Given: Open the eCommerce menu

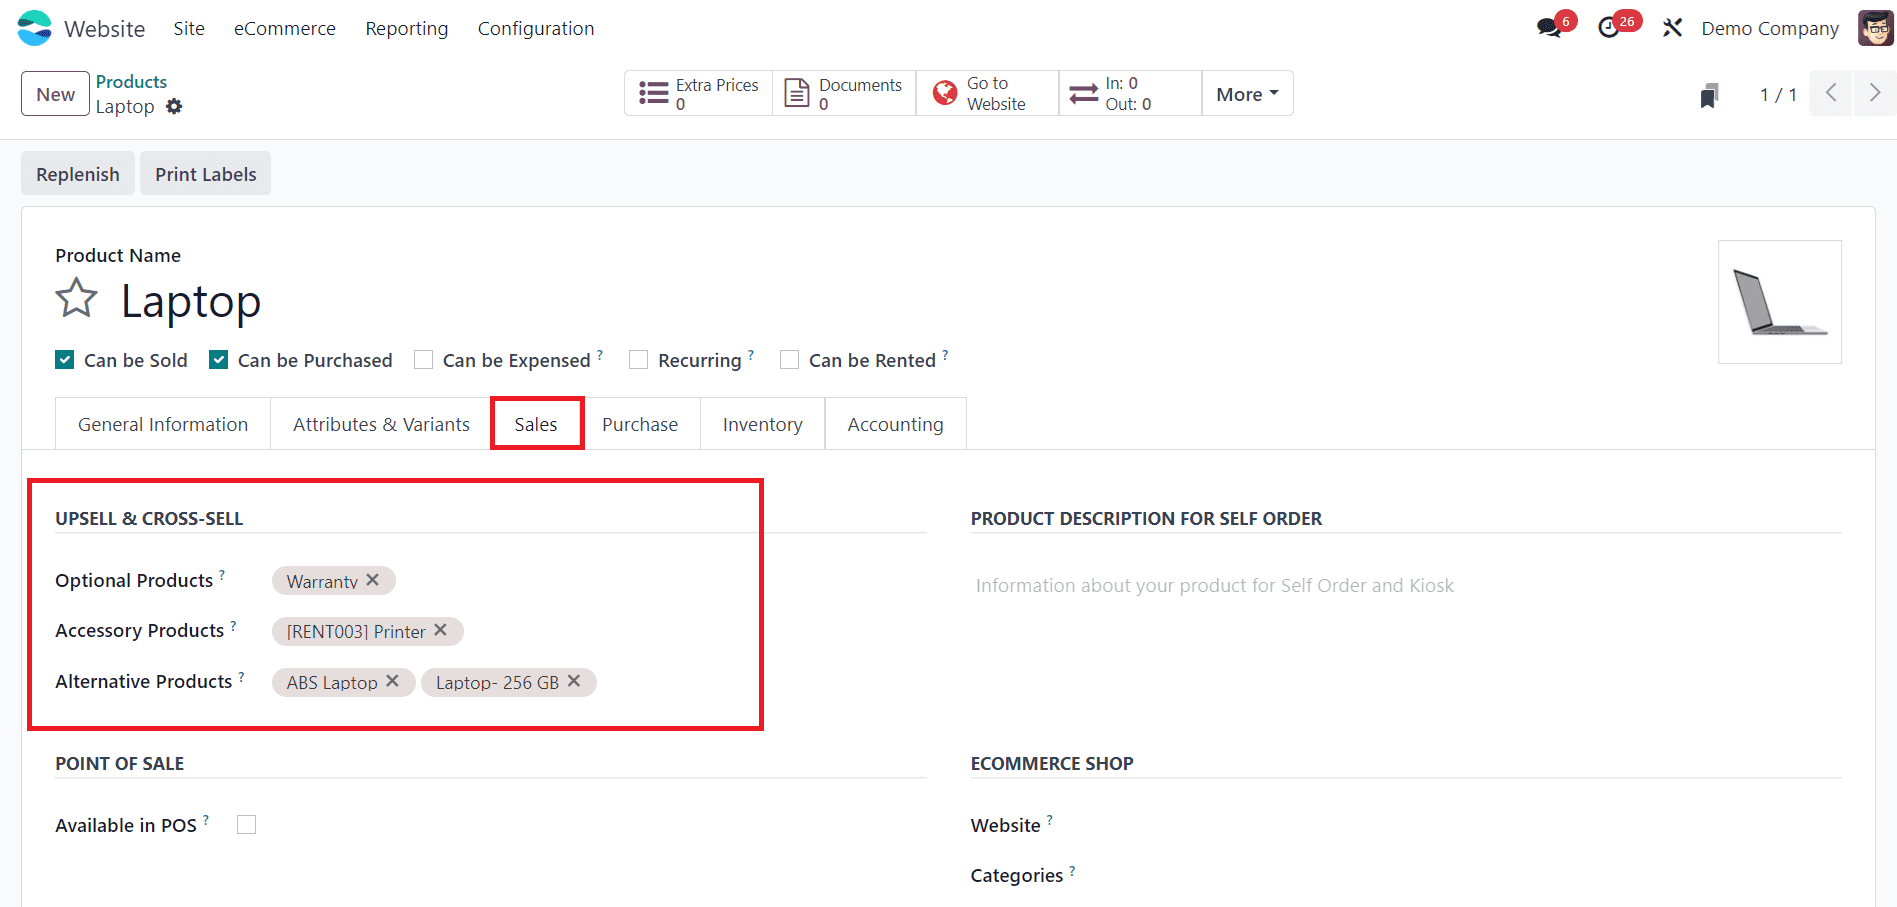Looking at the screenshot, I should click(285, 28).
